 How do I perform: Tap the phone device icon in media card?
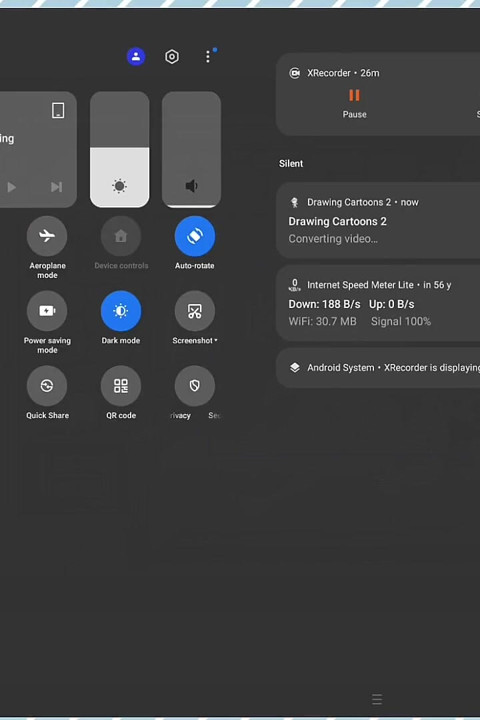click(x=58, y=110)
